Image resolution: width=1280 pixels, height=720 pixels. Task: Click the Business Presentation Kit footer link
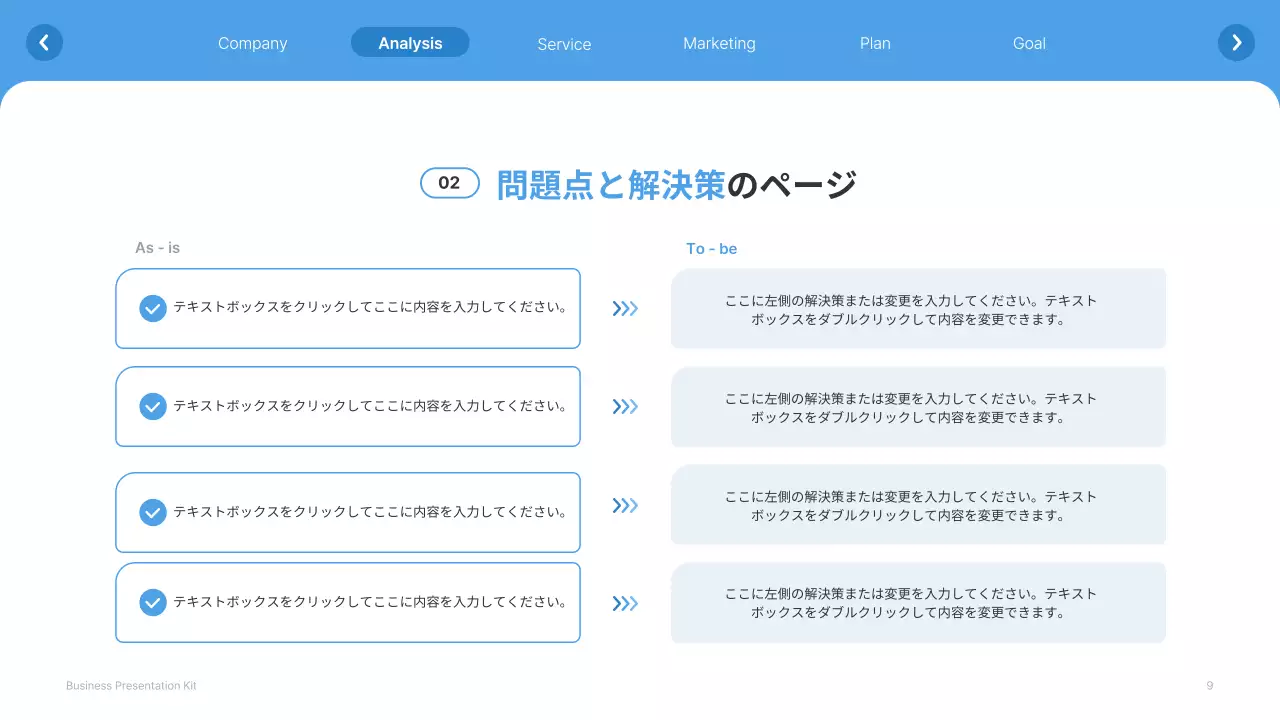[130, 685]
